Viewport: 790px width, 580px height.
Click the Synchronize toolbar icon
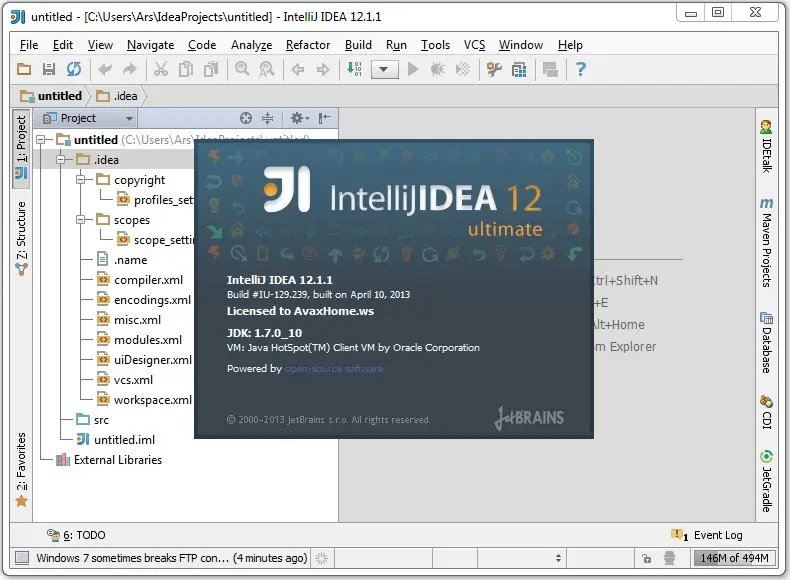click(74, 69)
